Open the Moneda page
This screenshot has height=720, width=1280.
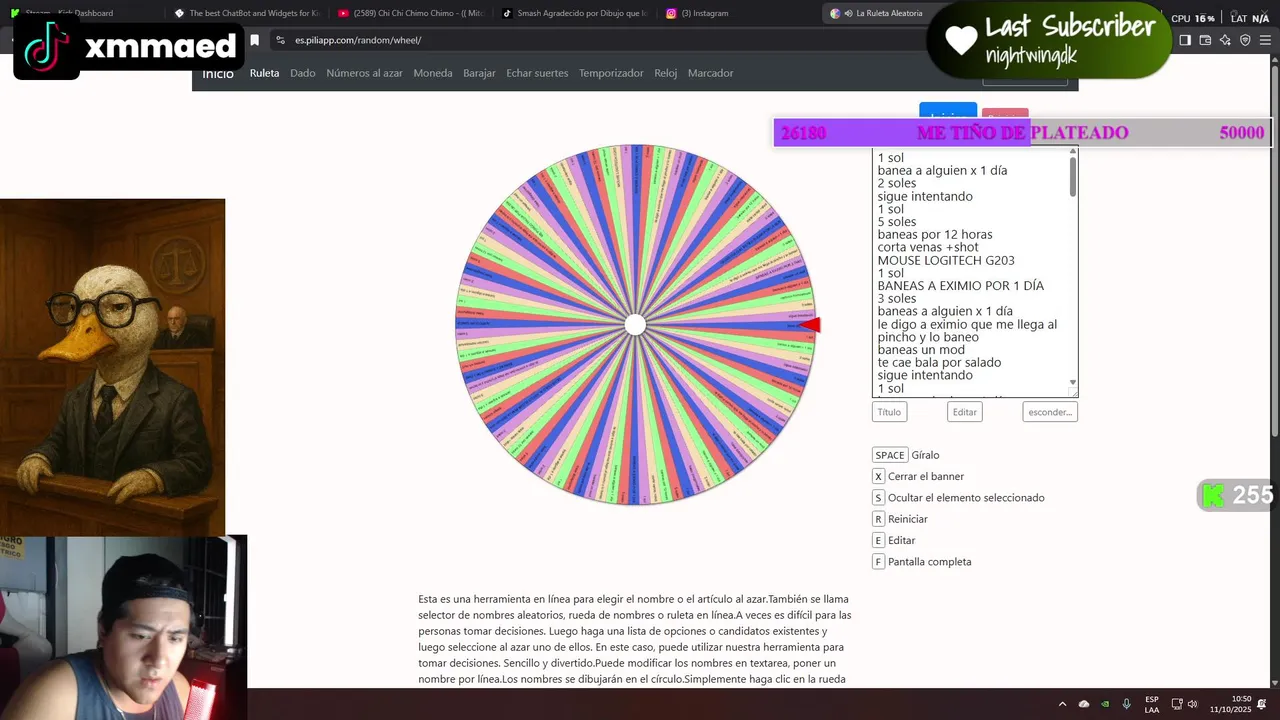tap(433, 73)
